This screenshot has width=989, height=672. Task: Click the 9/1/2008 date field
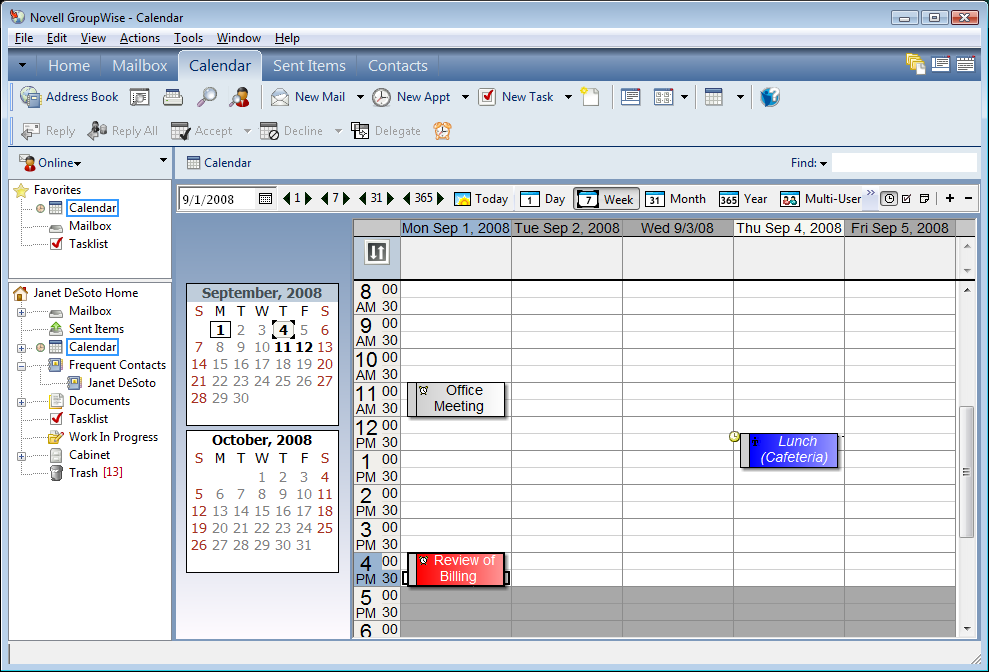(x=218, y=199)
